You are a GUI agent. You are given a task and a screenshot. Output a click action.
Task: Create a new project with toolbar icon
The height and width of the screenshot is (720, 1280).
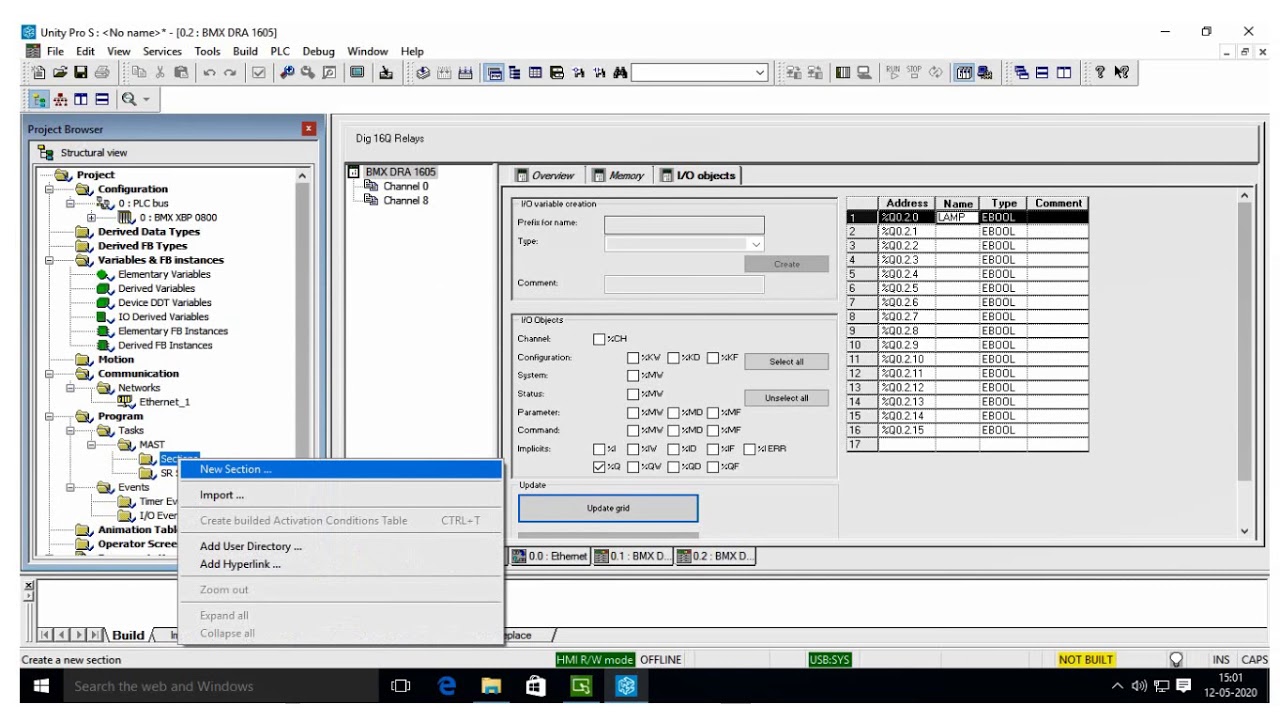37,72
